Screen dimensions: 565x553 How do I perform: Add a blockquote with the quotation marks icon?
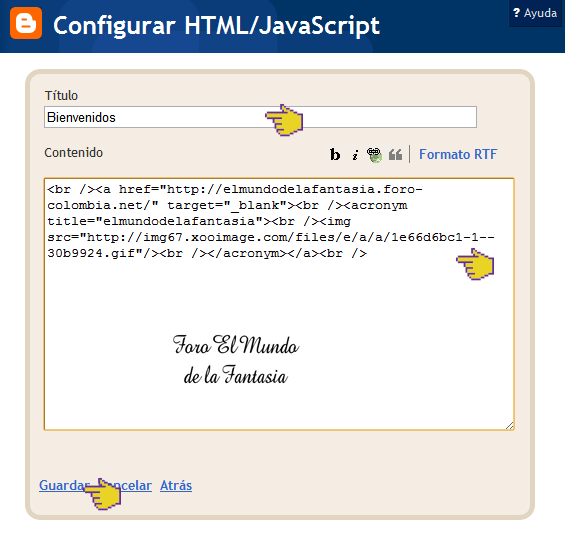[395, 155]
